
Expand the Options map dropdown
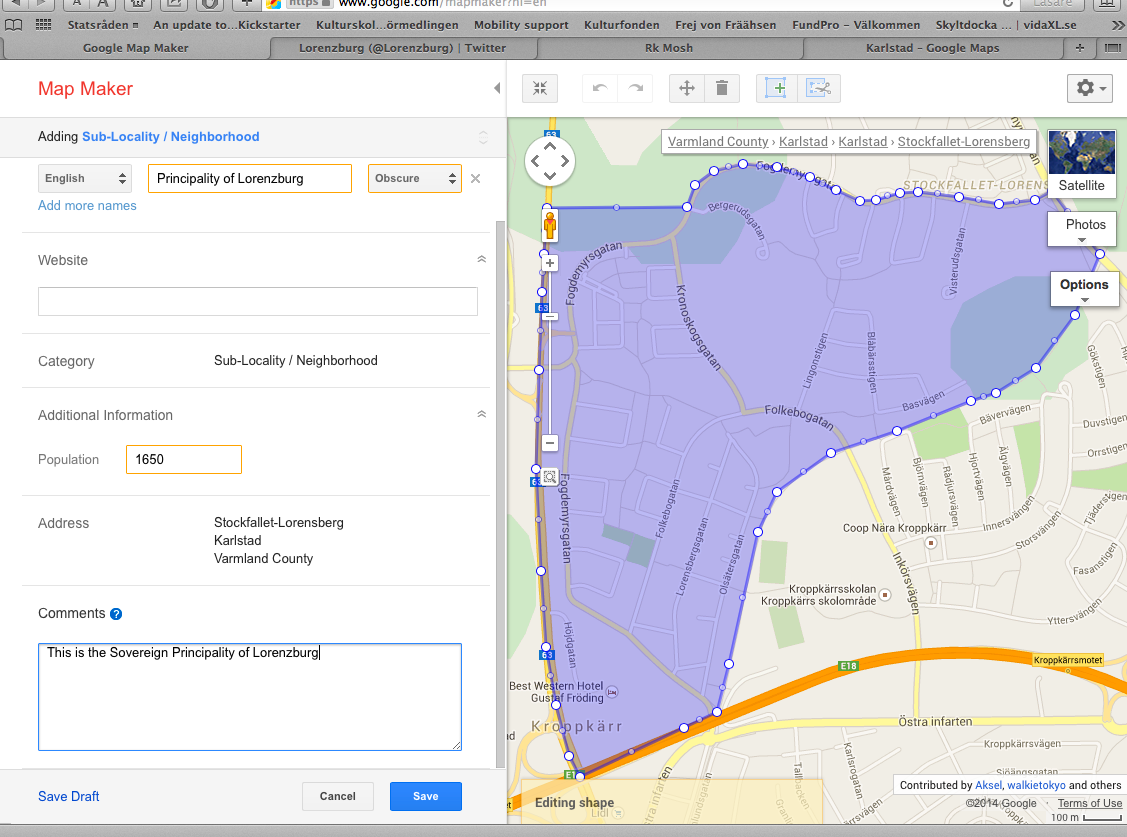1084,289
